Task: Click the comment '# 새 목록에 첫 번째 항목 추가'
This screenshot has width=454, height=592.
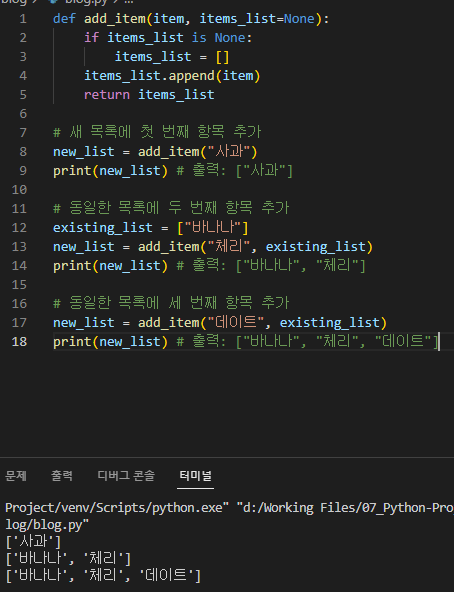Action: pyautogui.click(x=157, y=132)
